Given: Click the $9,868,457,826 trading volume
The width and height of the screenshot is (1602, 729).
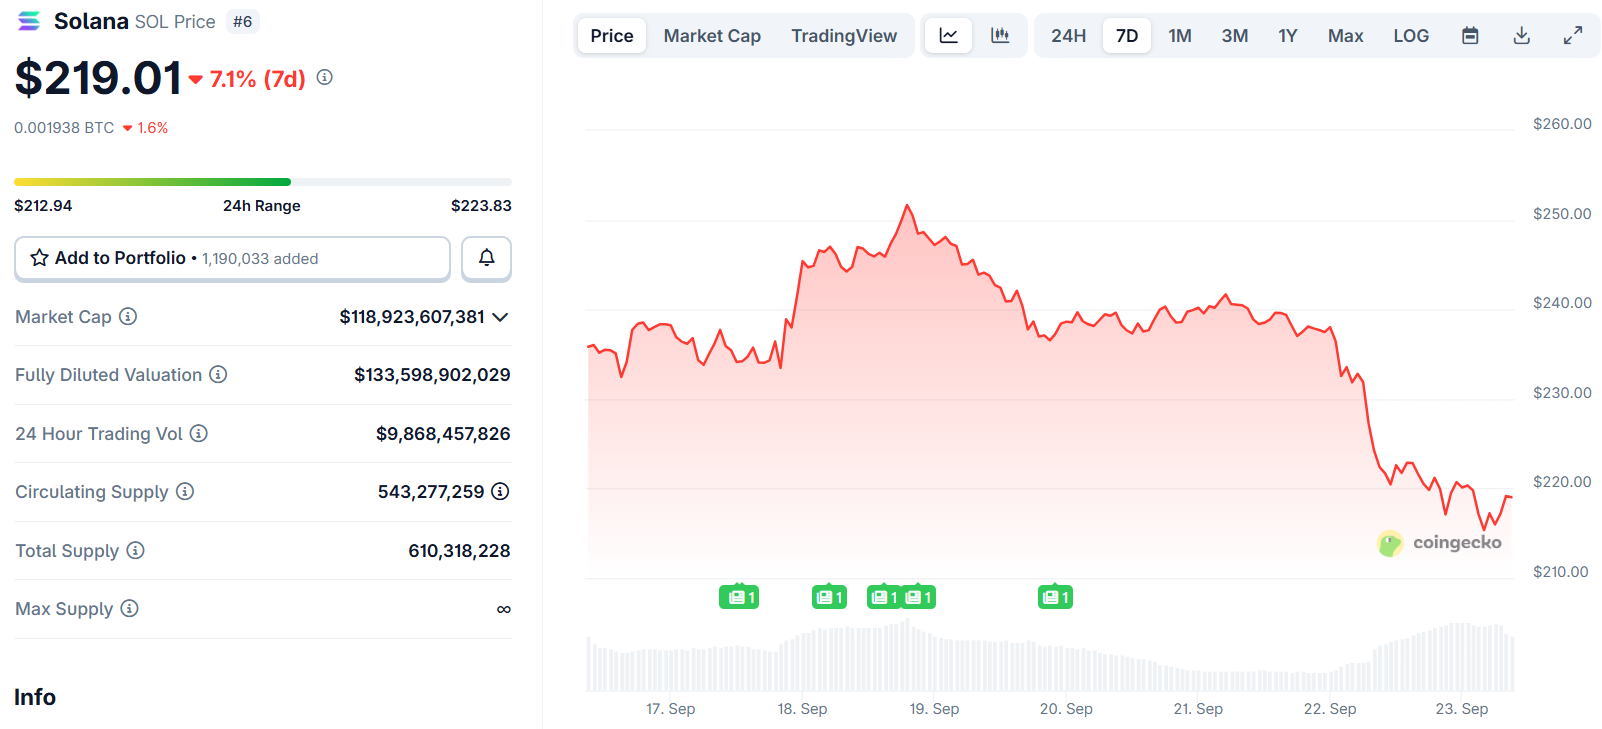Looking at the screenshot, I should pos(443,434).
